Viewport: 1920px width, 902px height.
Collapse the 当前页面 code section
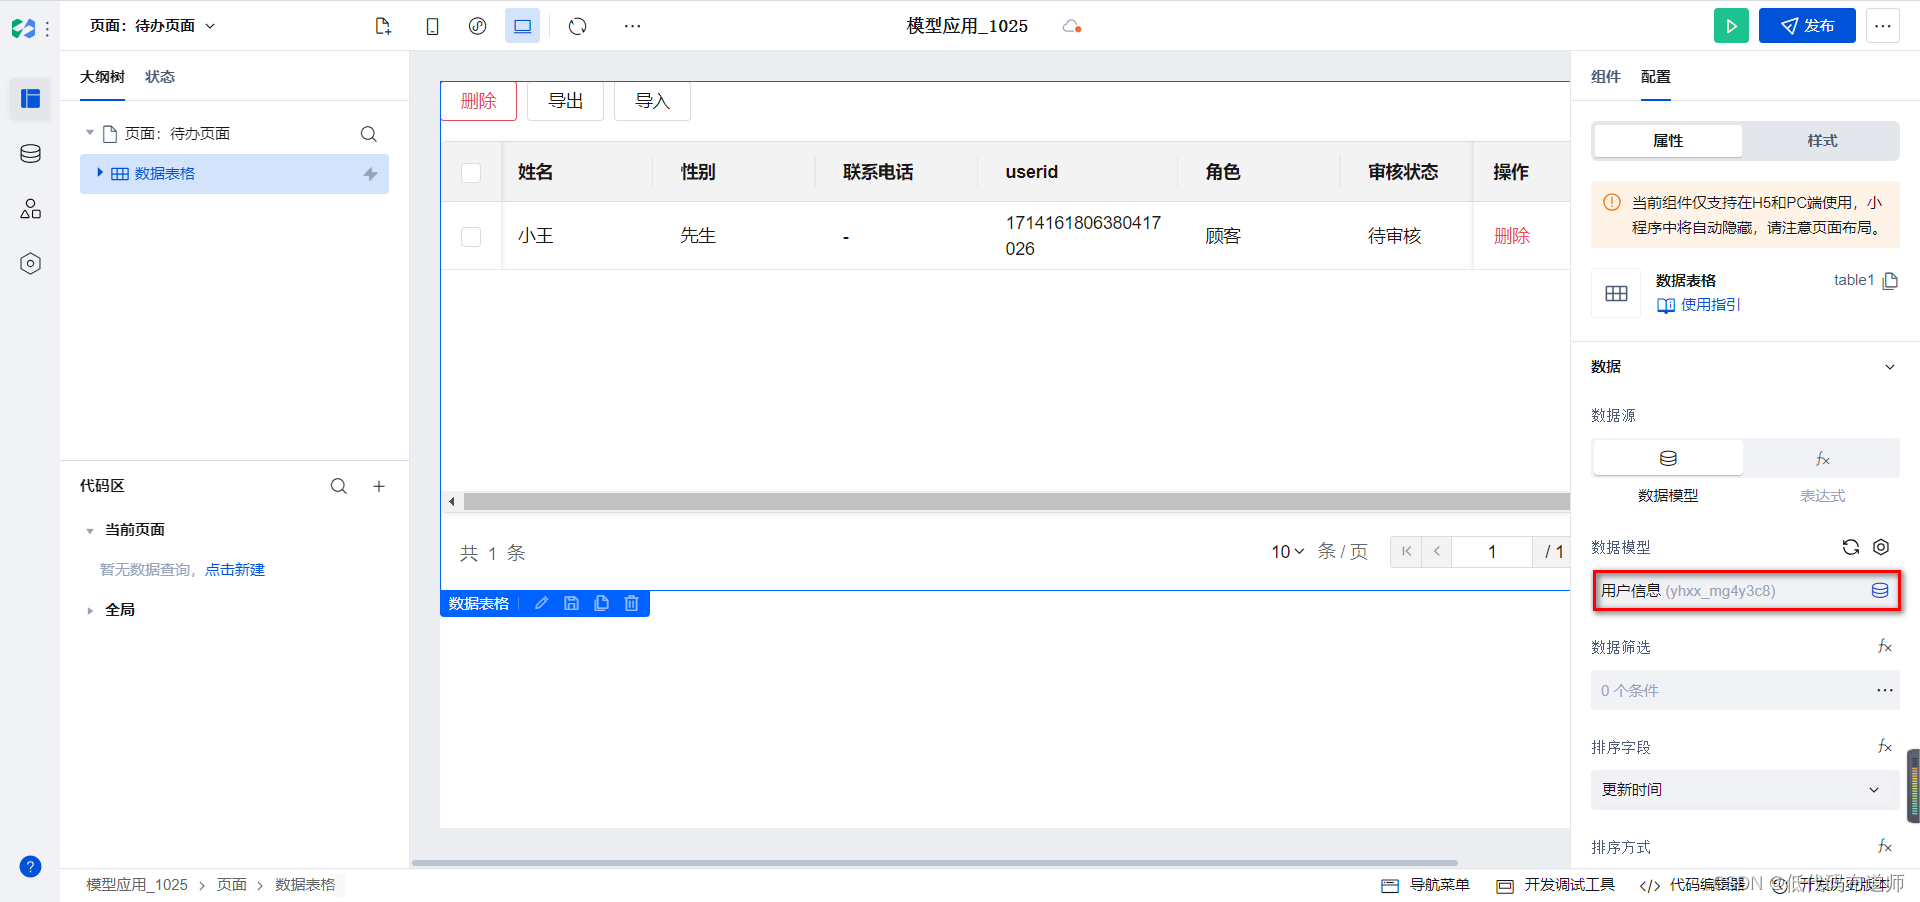(x=90, y=530)
